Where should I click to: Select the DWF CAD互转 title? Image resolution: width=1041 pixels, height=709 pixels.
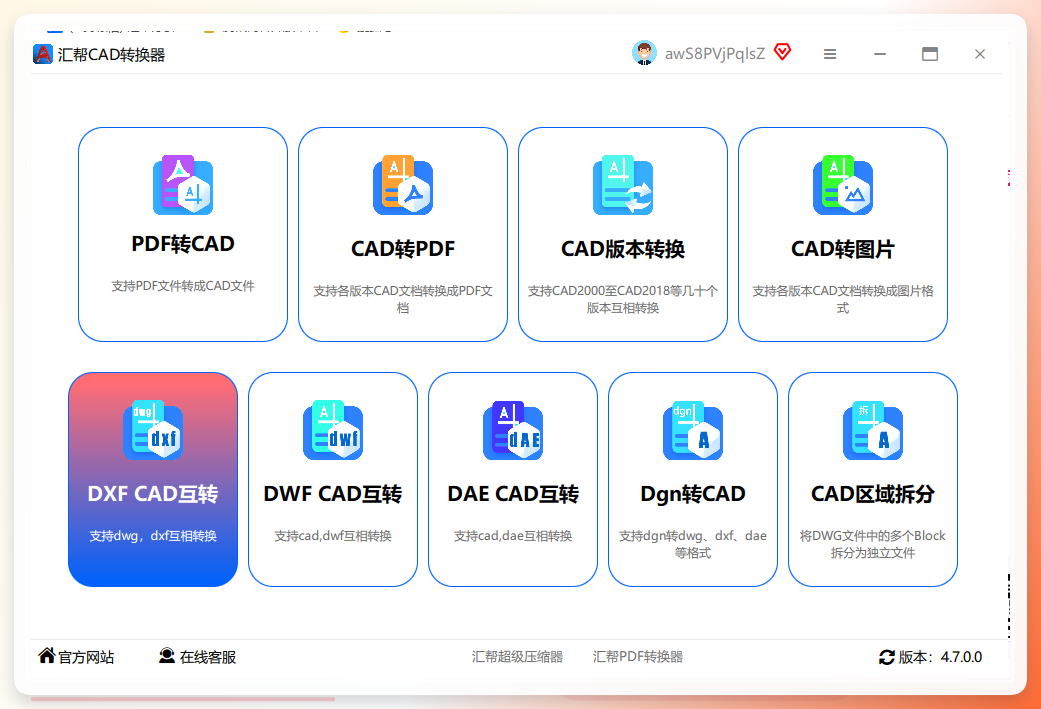(x=333, y=494)
